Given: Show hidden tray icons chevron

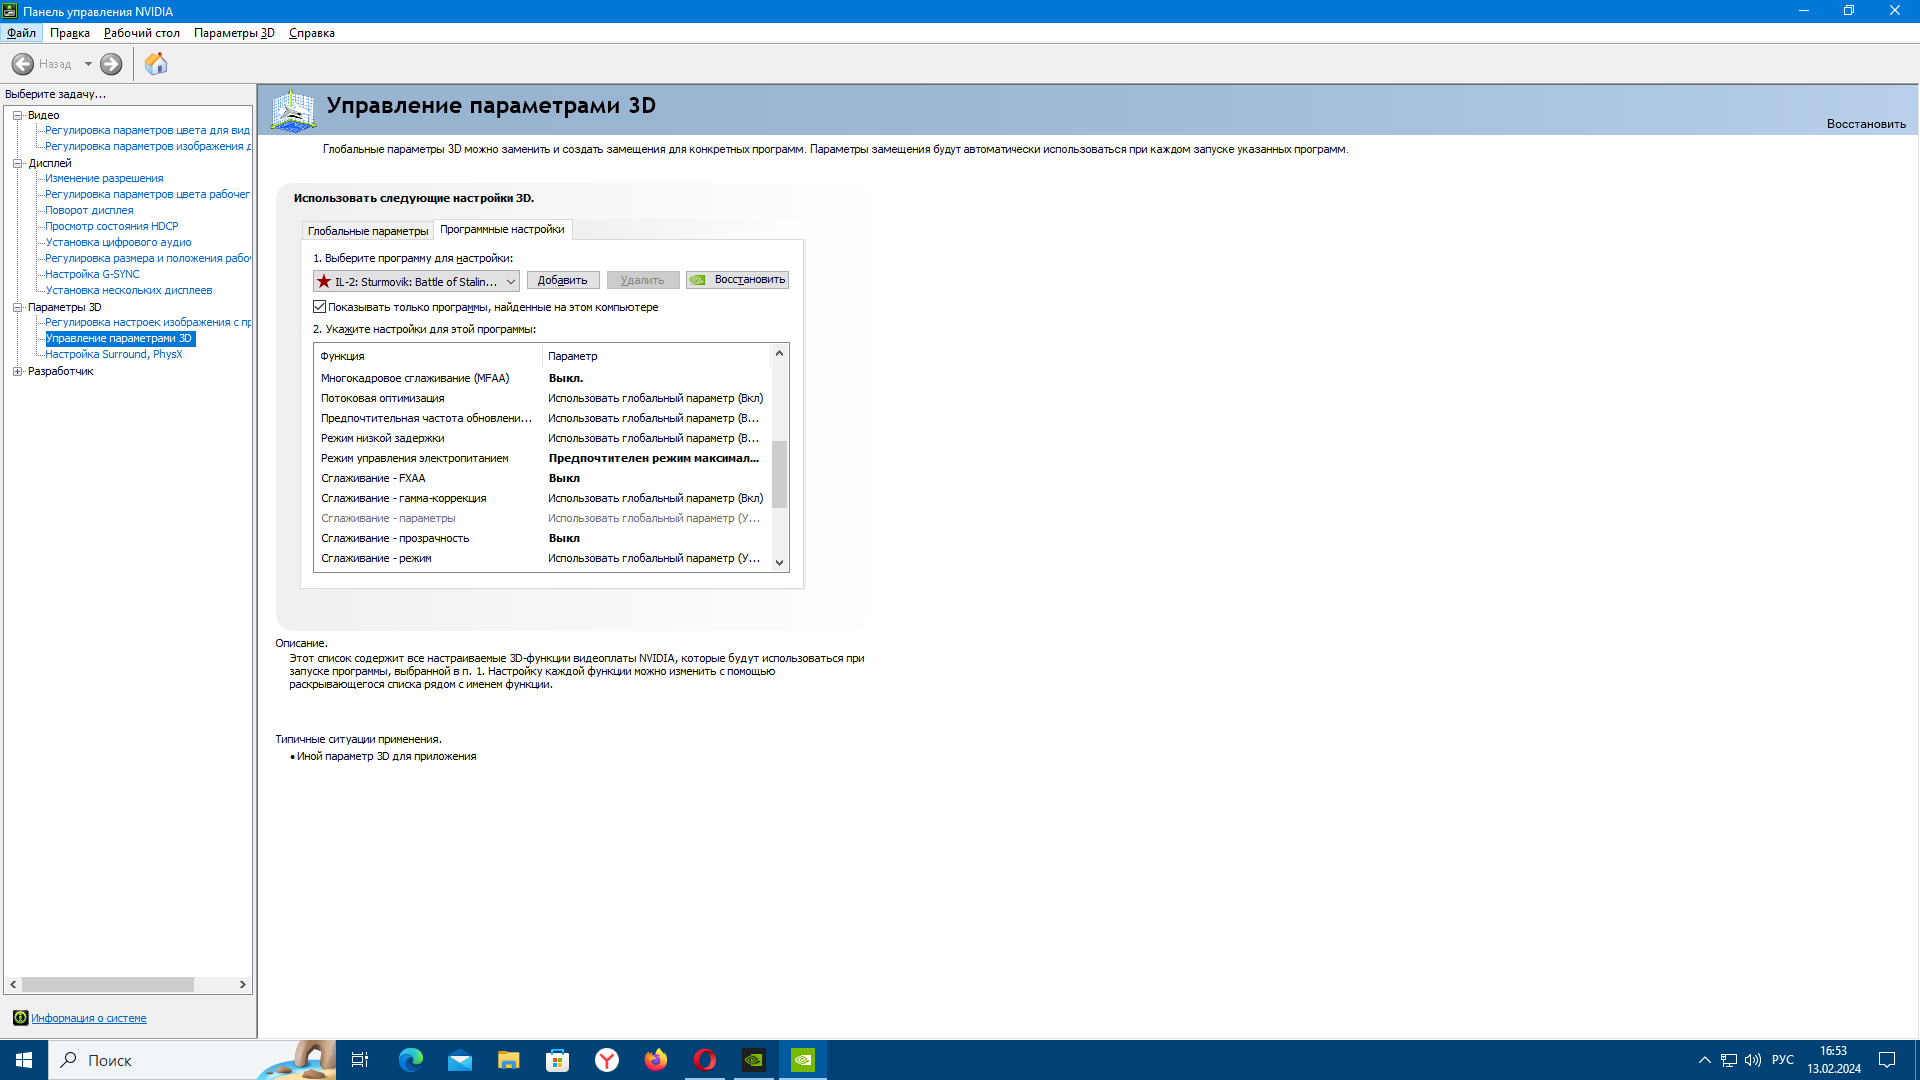Looking at the screenshot, I should 1704,1060.
